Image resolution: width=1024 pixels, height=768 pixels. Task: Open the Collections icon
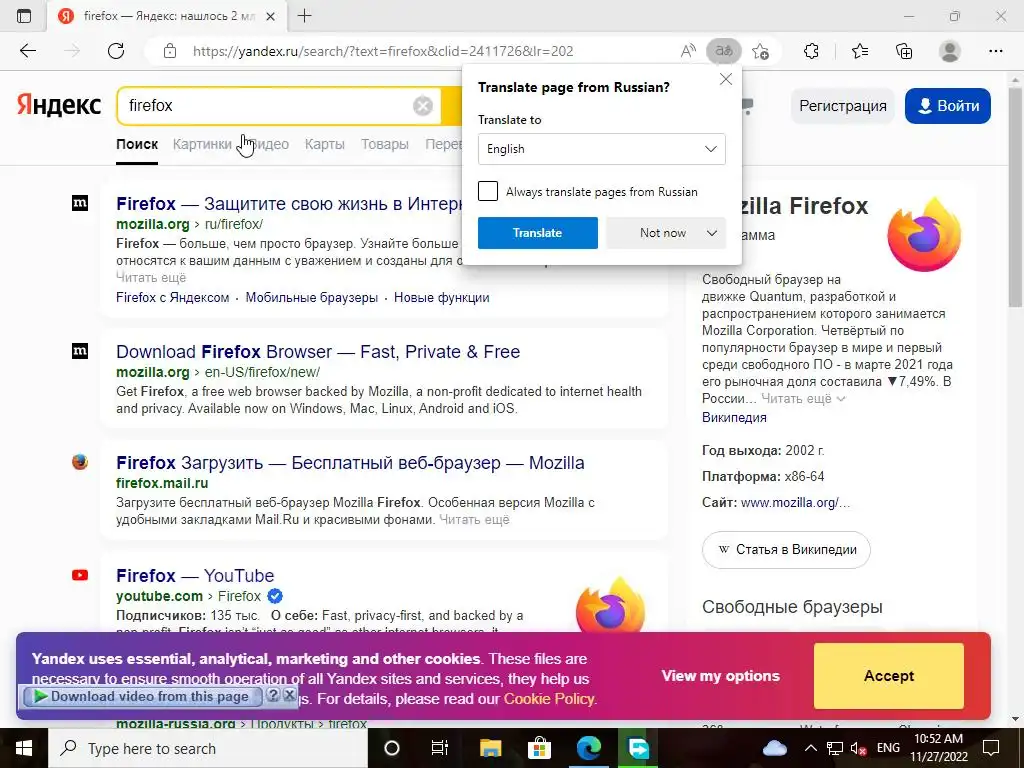(904, 51)
